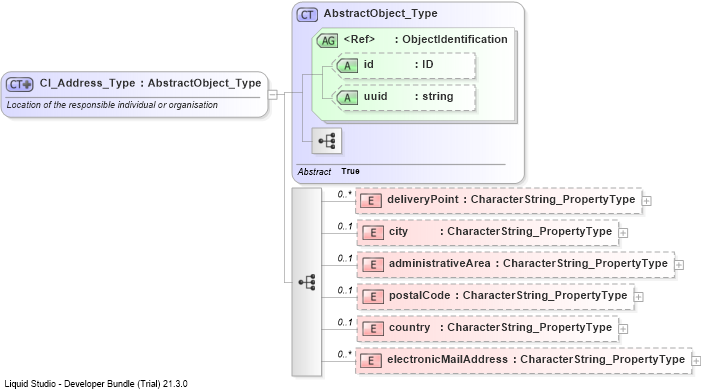
Task: Select the CI_Address_Type : AbstractObject_Type label
Action: pyautogui.click(x=150, y=83)
